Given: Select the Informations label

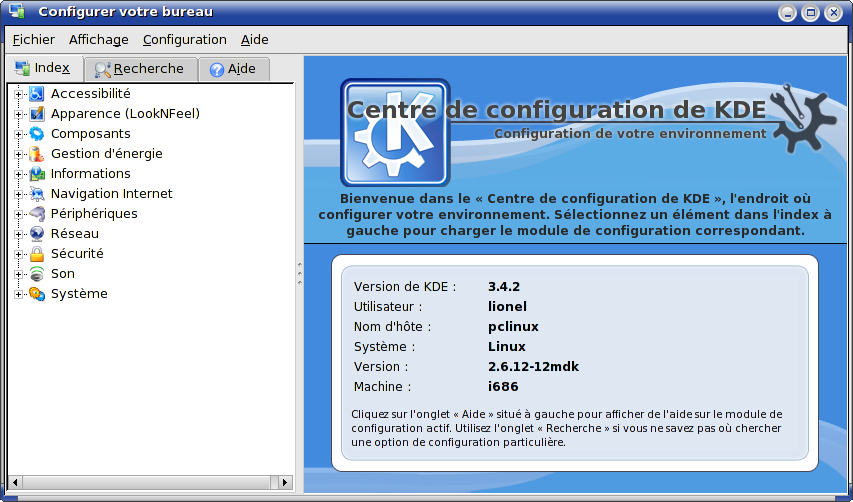Looking at the screenshot, I should 91,173.
